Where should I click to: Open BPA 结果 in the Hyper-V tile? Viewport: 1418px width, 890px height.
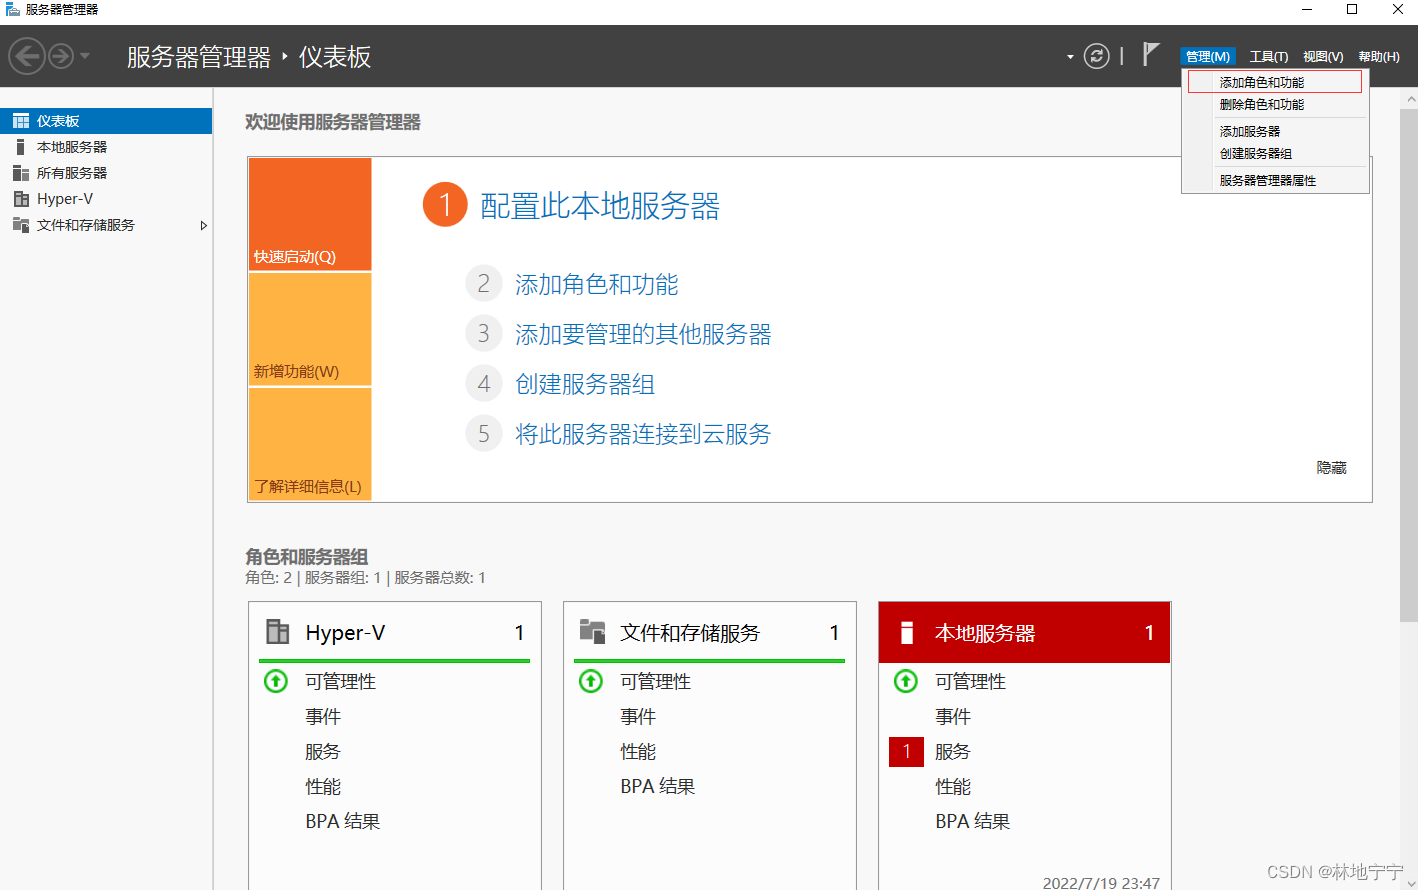343,821
